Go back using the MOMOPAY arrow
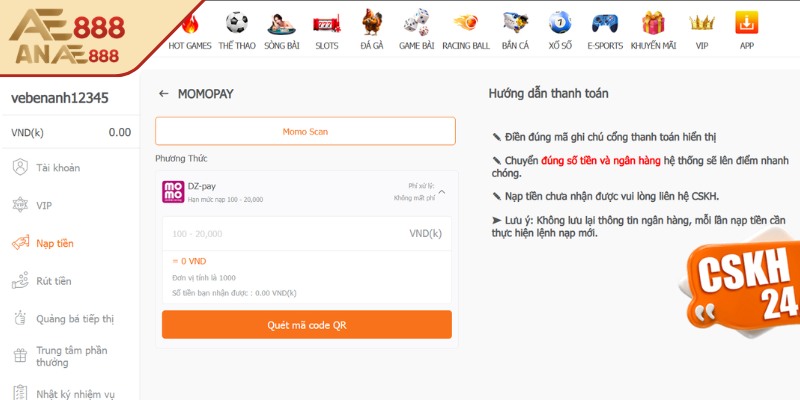Viewport: 800px width, 400px height. tap(163, 94)
